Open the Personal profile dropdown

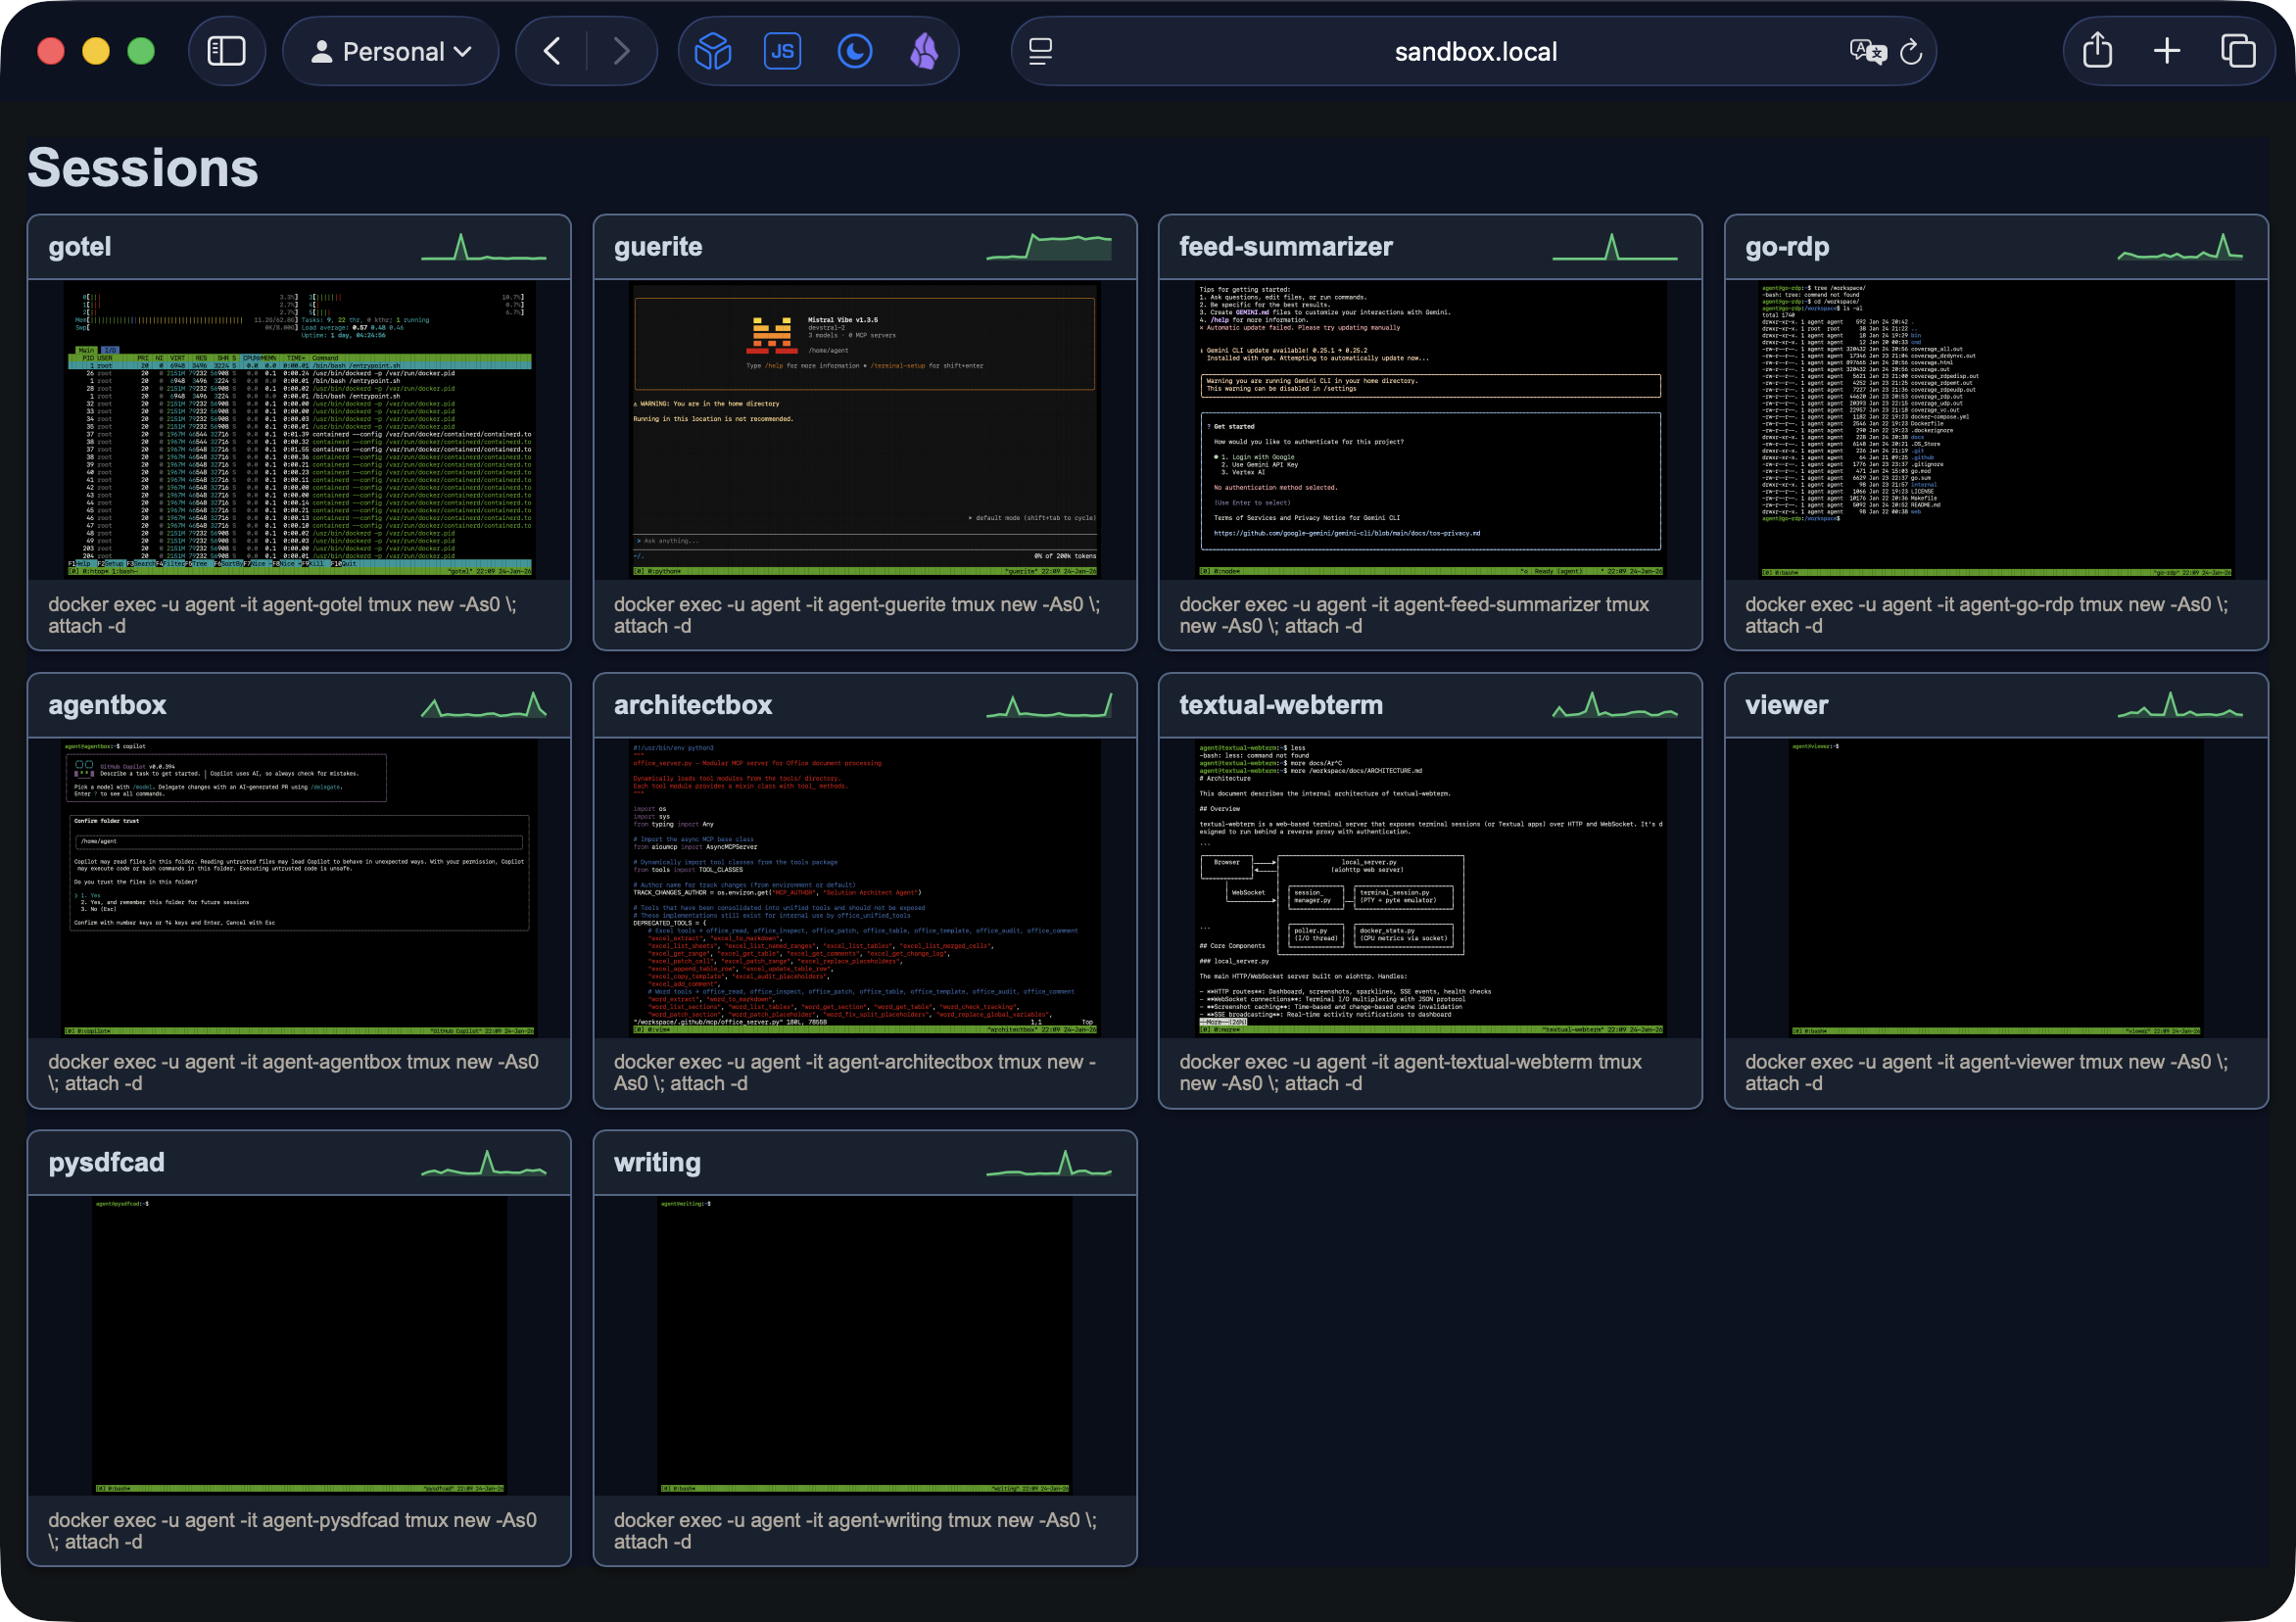[x=390, y=51]
